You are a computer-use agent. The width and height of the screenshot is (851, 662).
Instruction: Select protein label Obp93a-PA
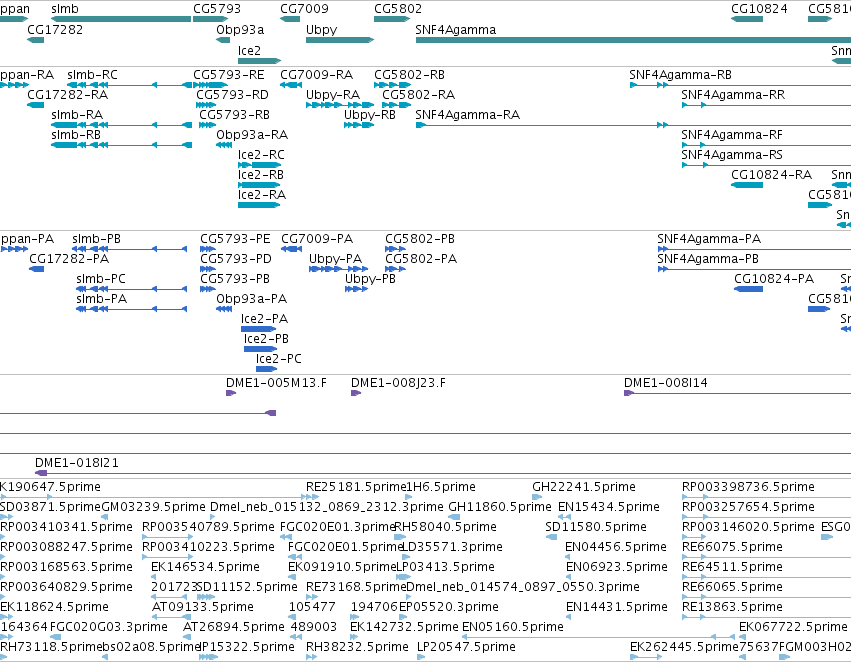point(252,299)
